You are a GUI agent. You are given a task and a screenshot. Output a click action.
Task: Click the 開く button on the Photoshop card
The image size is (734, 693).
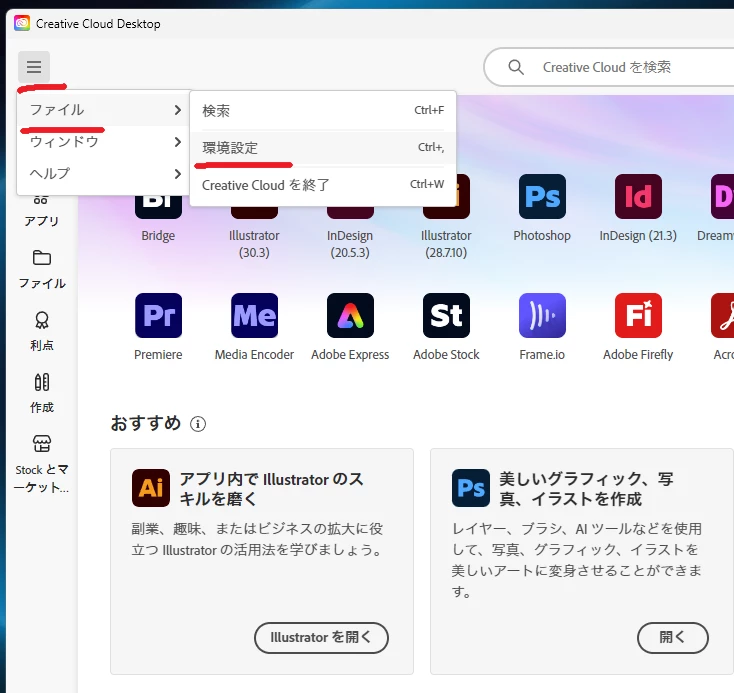pos(672,637)
